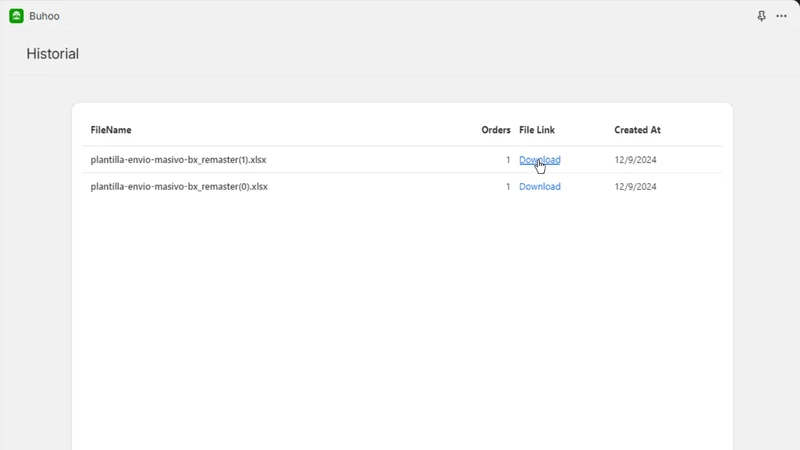Download the remaster(1).xlsx file
The height and width of the screenshot is (450, 800).
pyautogui.click(x=539, y=160)
